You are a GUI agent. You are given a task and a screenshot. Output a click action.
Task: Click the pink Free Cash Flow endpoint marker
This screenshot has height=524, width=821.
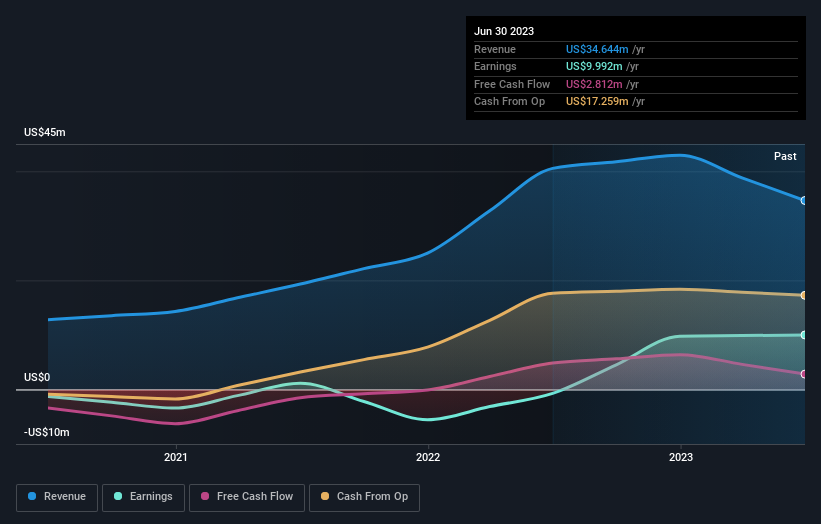804,374
